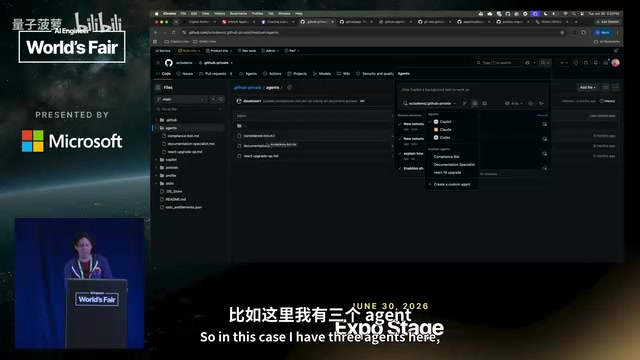640x360 pixels.
Task: Open session icon for first New remote row
Action: pyautogui.click(x=544, y=124)
